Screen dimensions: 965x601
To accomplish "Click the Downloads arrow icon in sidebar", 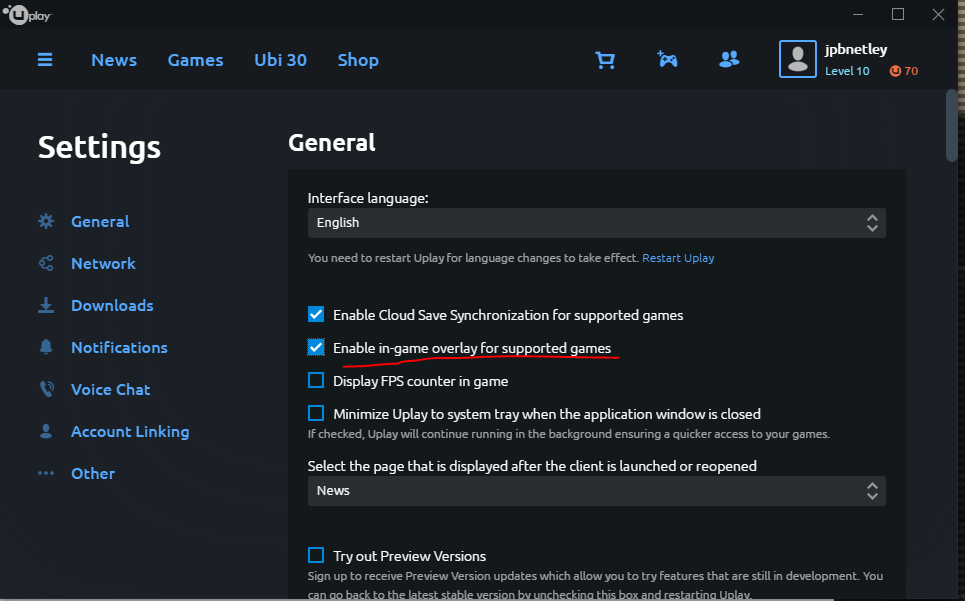I will 46,305.
